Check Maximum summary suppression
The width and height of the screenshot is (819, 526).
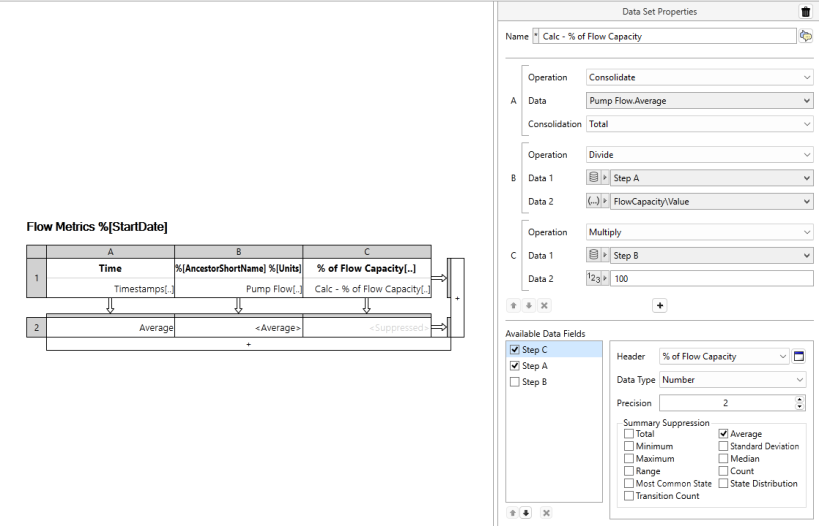coord(629,459)
